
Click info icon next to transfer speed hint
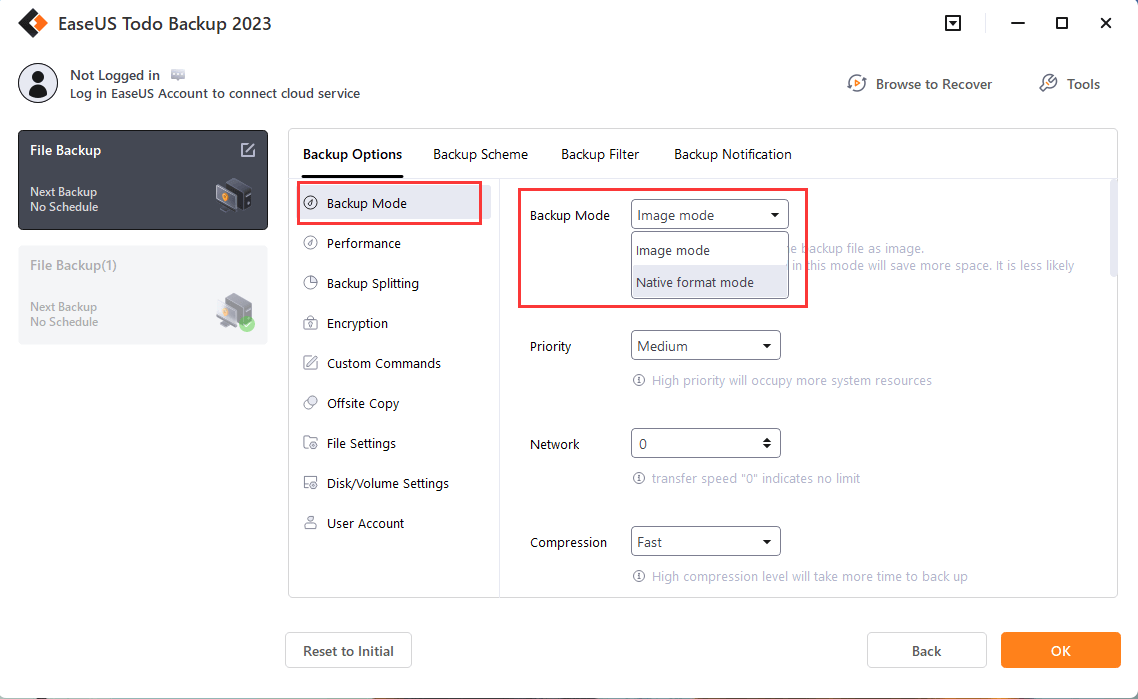639,478
